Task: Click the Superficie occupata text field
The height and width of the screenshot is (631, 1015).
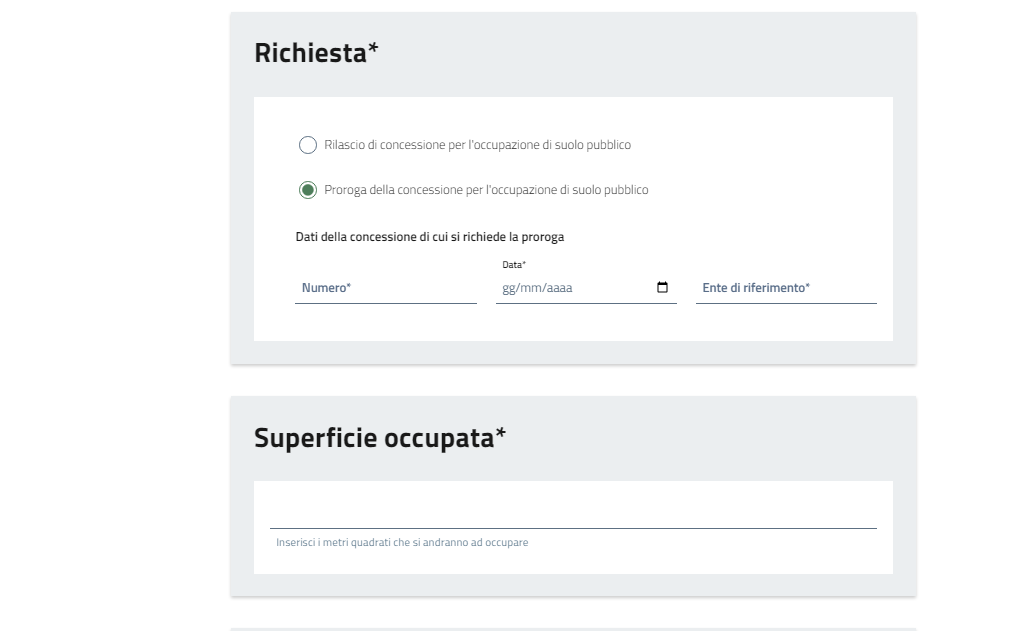Action: tap(573, 512)
